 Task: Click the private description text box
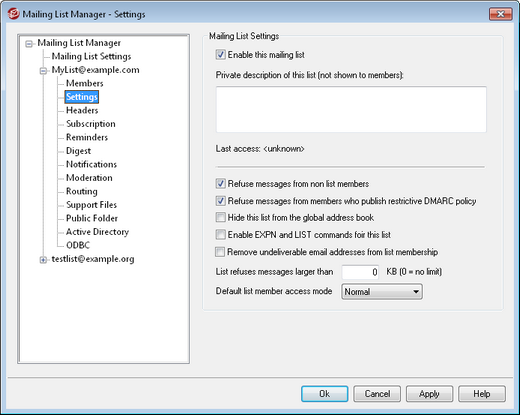tap(351, 109)
